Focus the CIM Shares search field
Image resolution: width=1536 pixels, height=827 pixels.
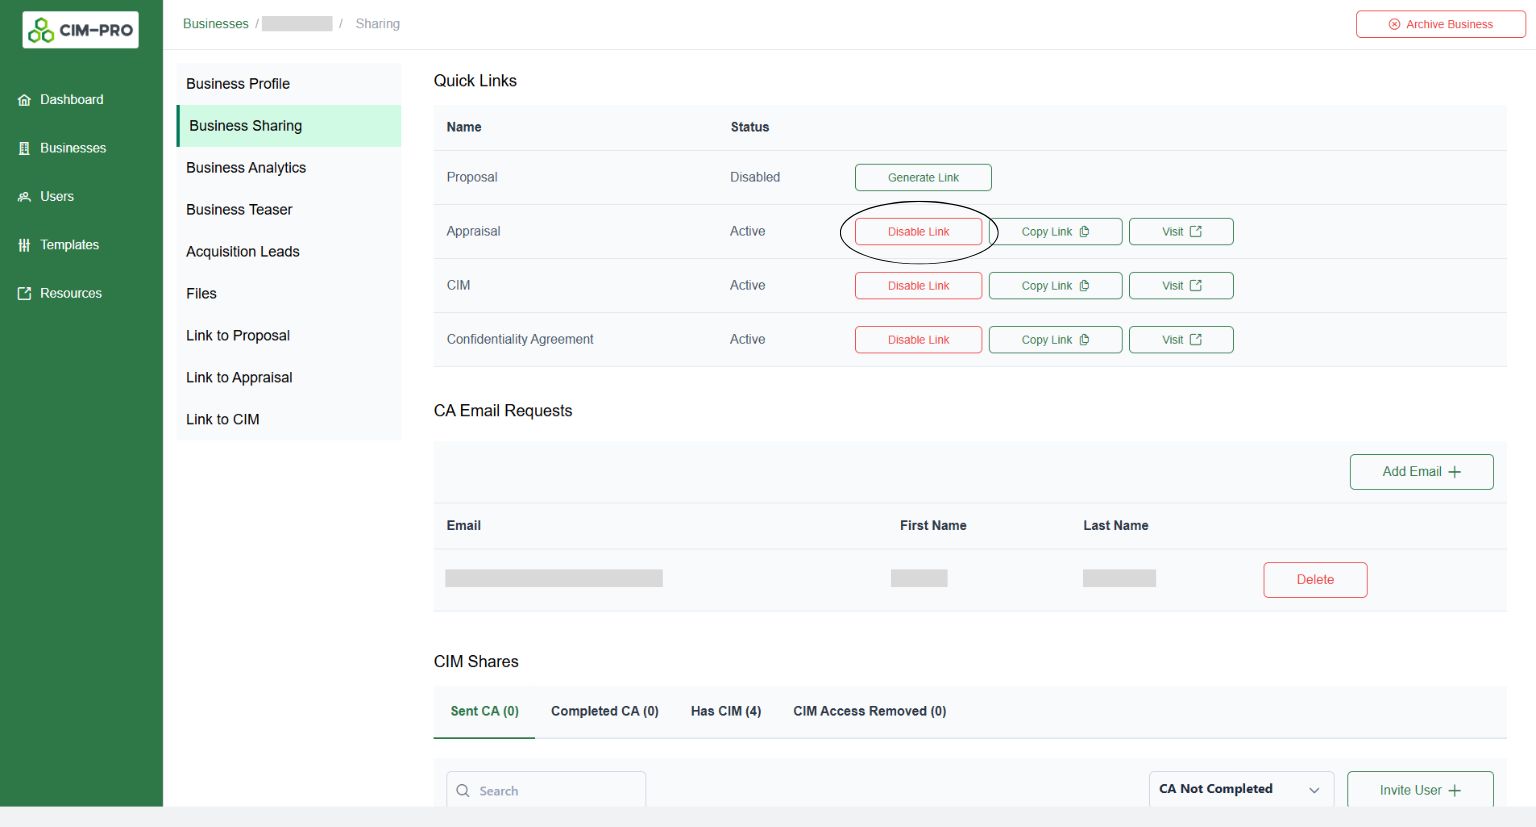pyautogui.click(x=546, y=790)
